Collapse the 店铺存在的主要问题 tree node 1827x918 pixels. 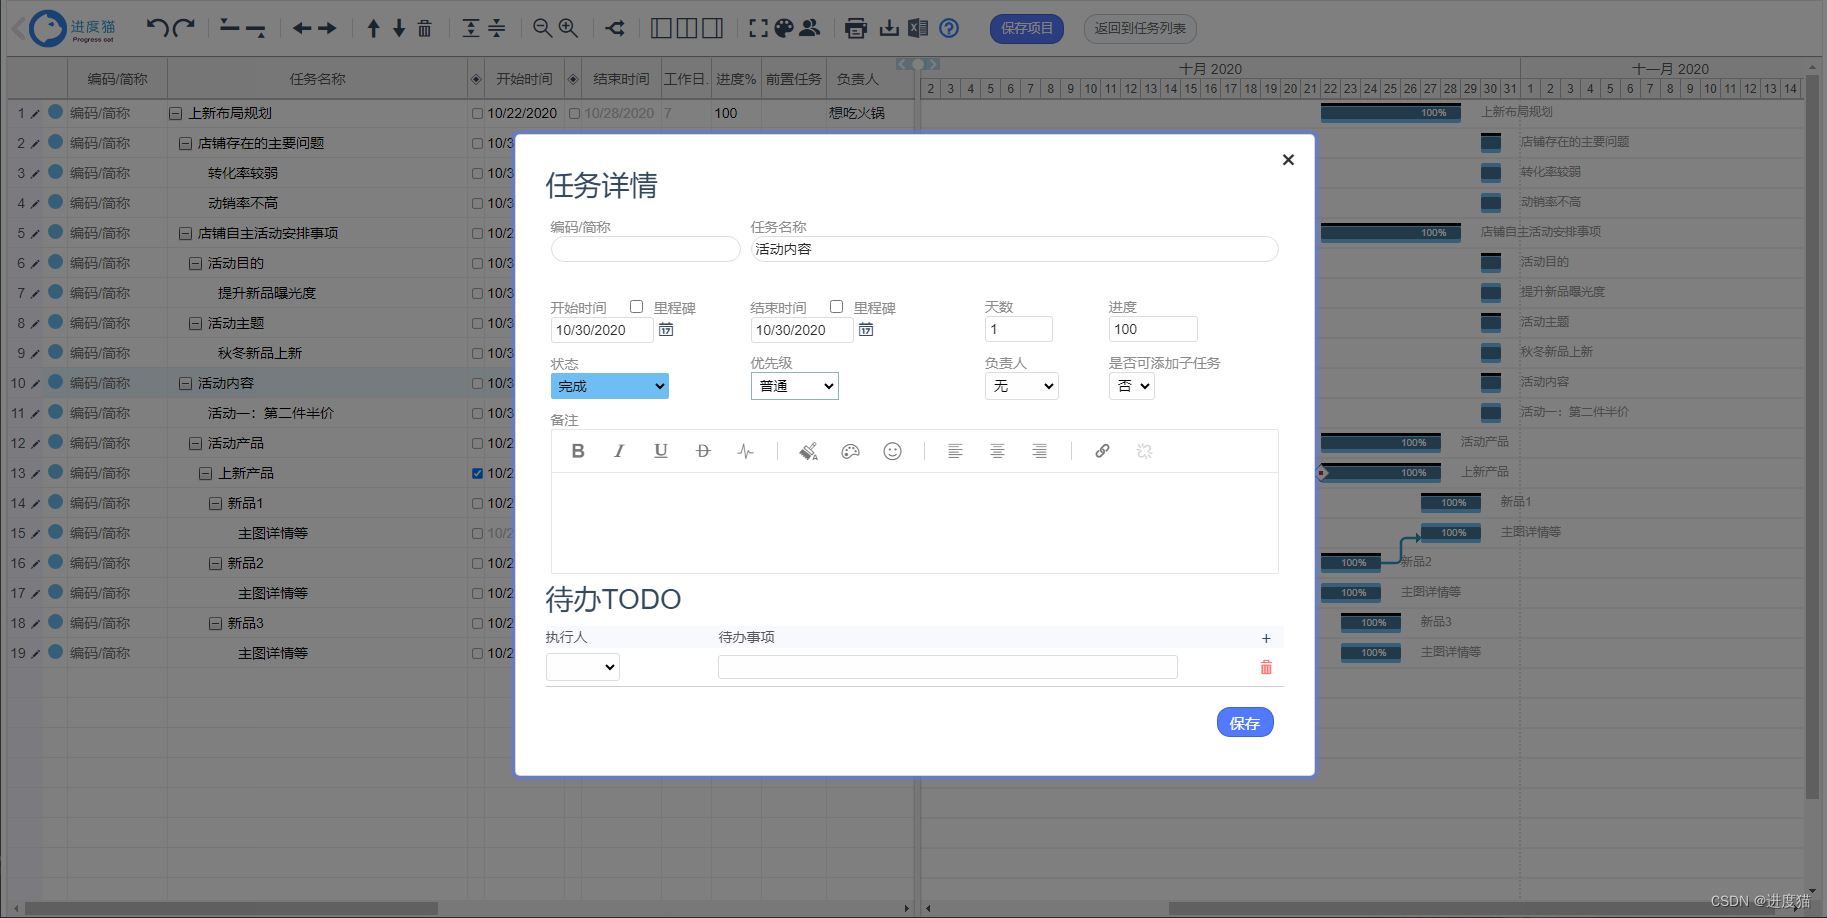pyautogui.click(x=185, y=144)
